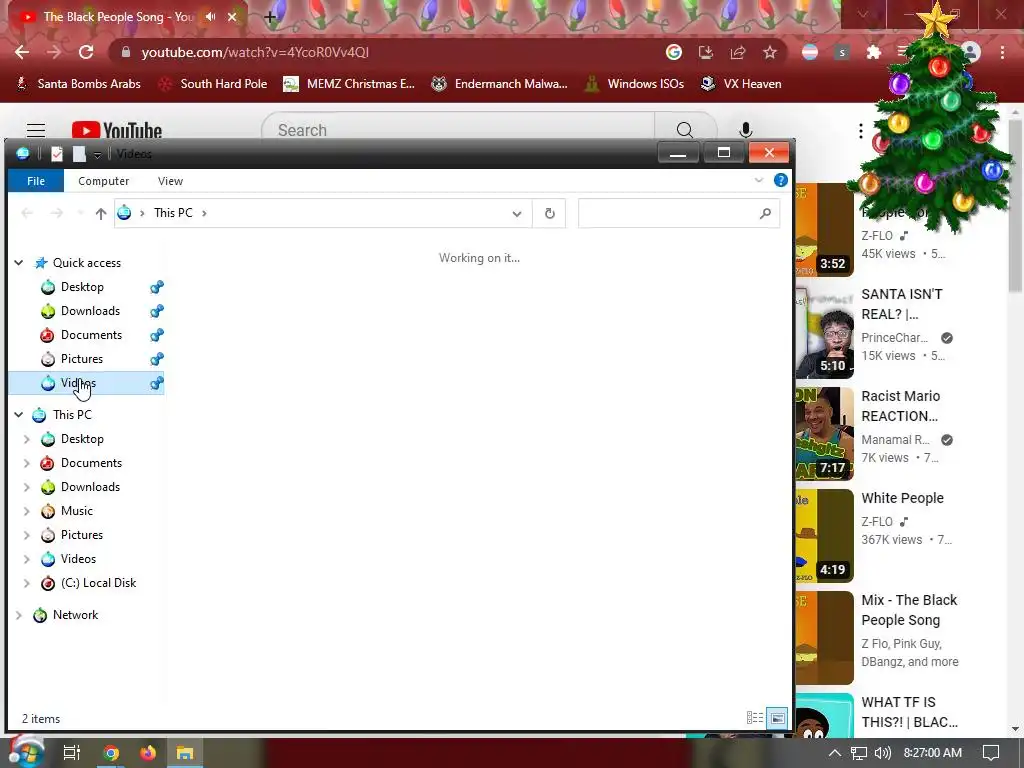The width and height of the screenshot is (1024, 768).
Task: Click the Explorer search box
Action: [x=679, y=214]
